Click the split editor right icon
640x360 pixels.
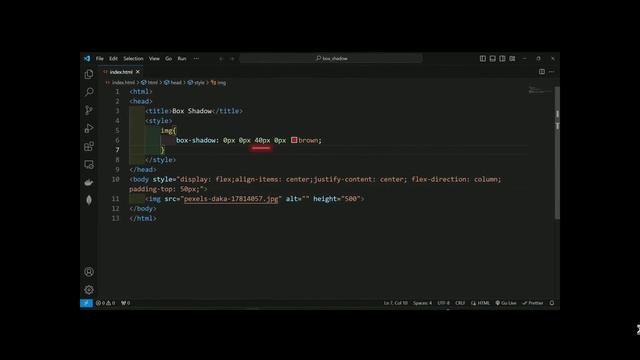click(542, 72)
